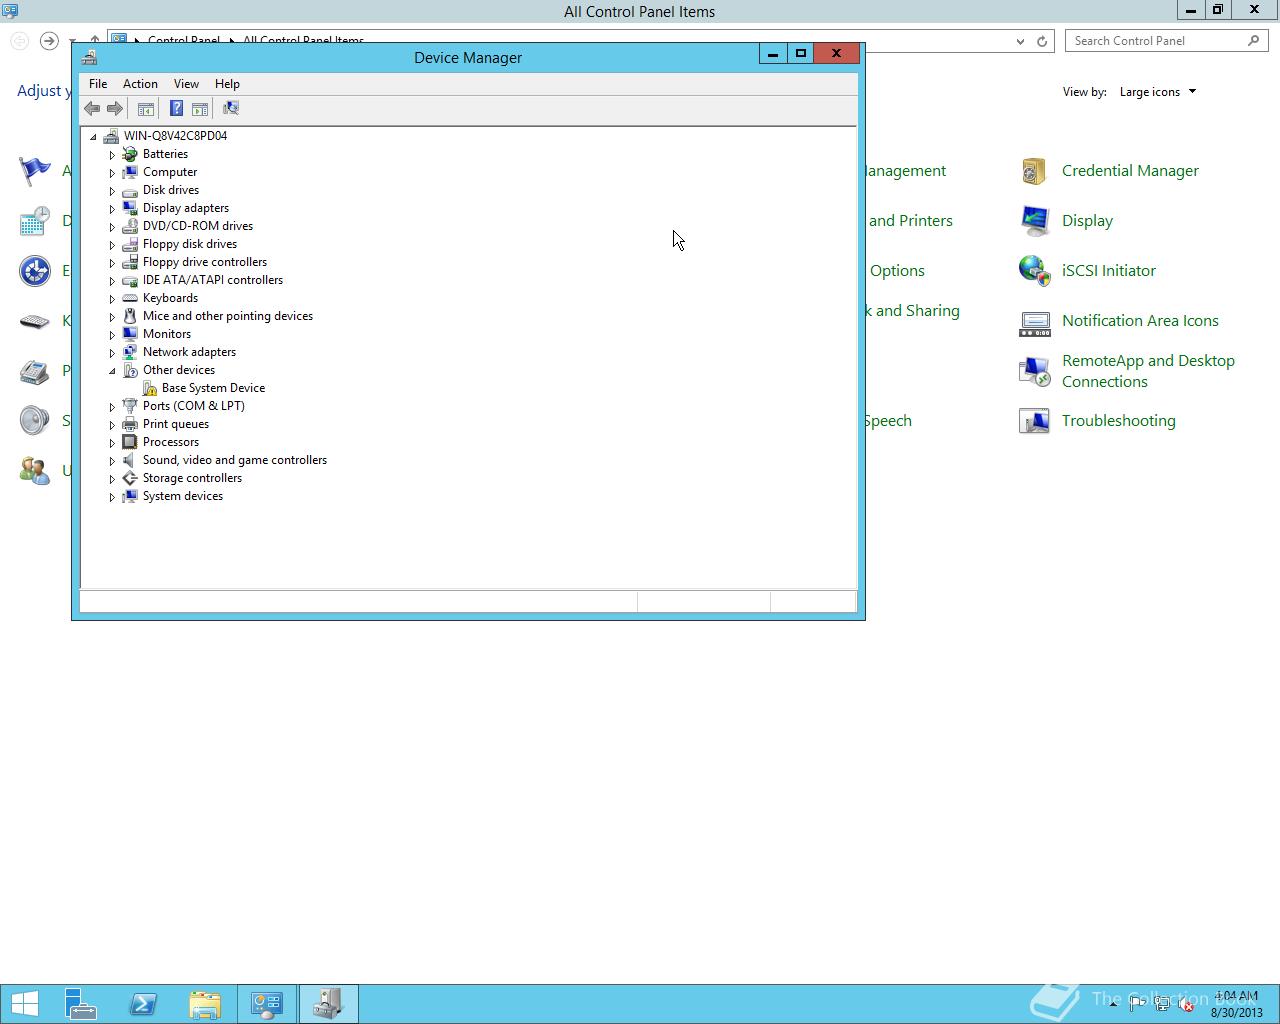Open the Help menu in Device Manager
This screenshot has width=1280, height=1024.
point(227,84)
